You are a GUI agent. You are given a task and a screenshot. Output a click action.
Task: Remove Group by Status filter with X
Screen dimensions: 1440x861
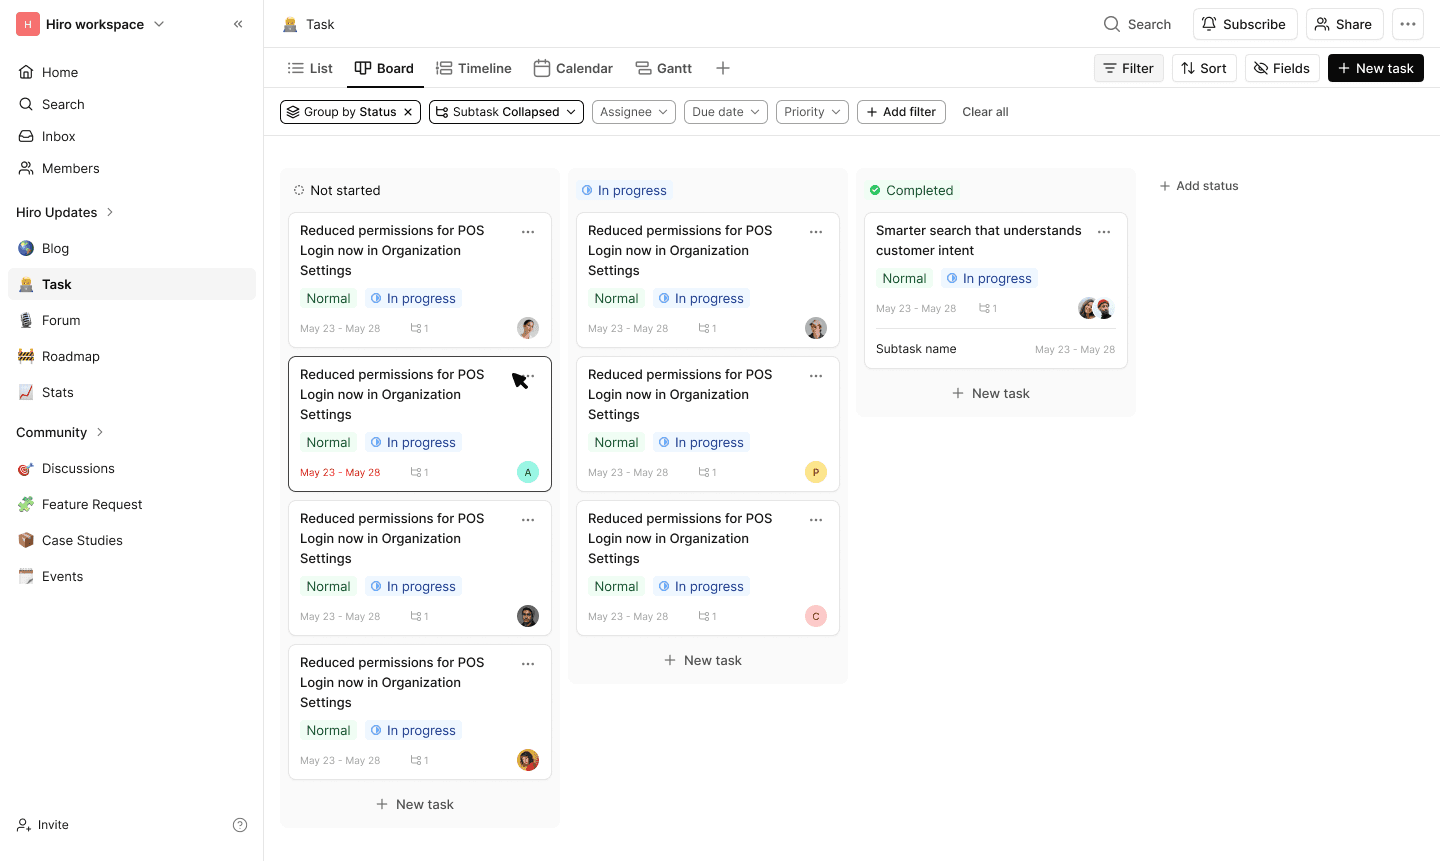pyautogui.click(x=408, y=112)
